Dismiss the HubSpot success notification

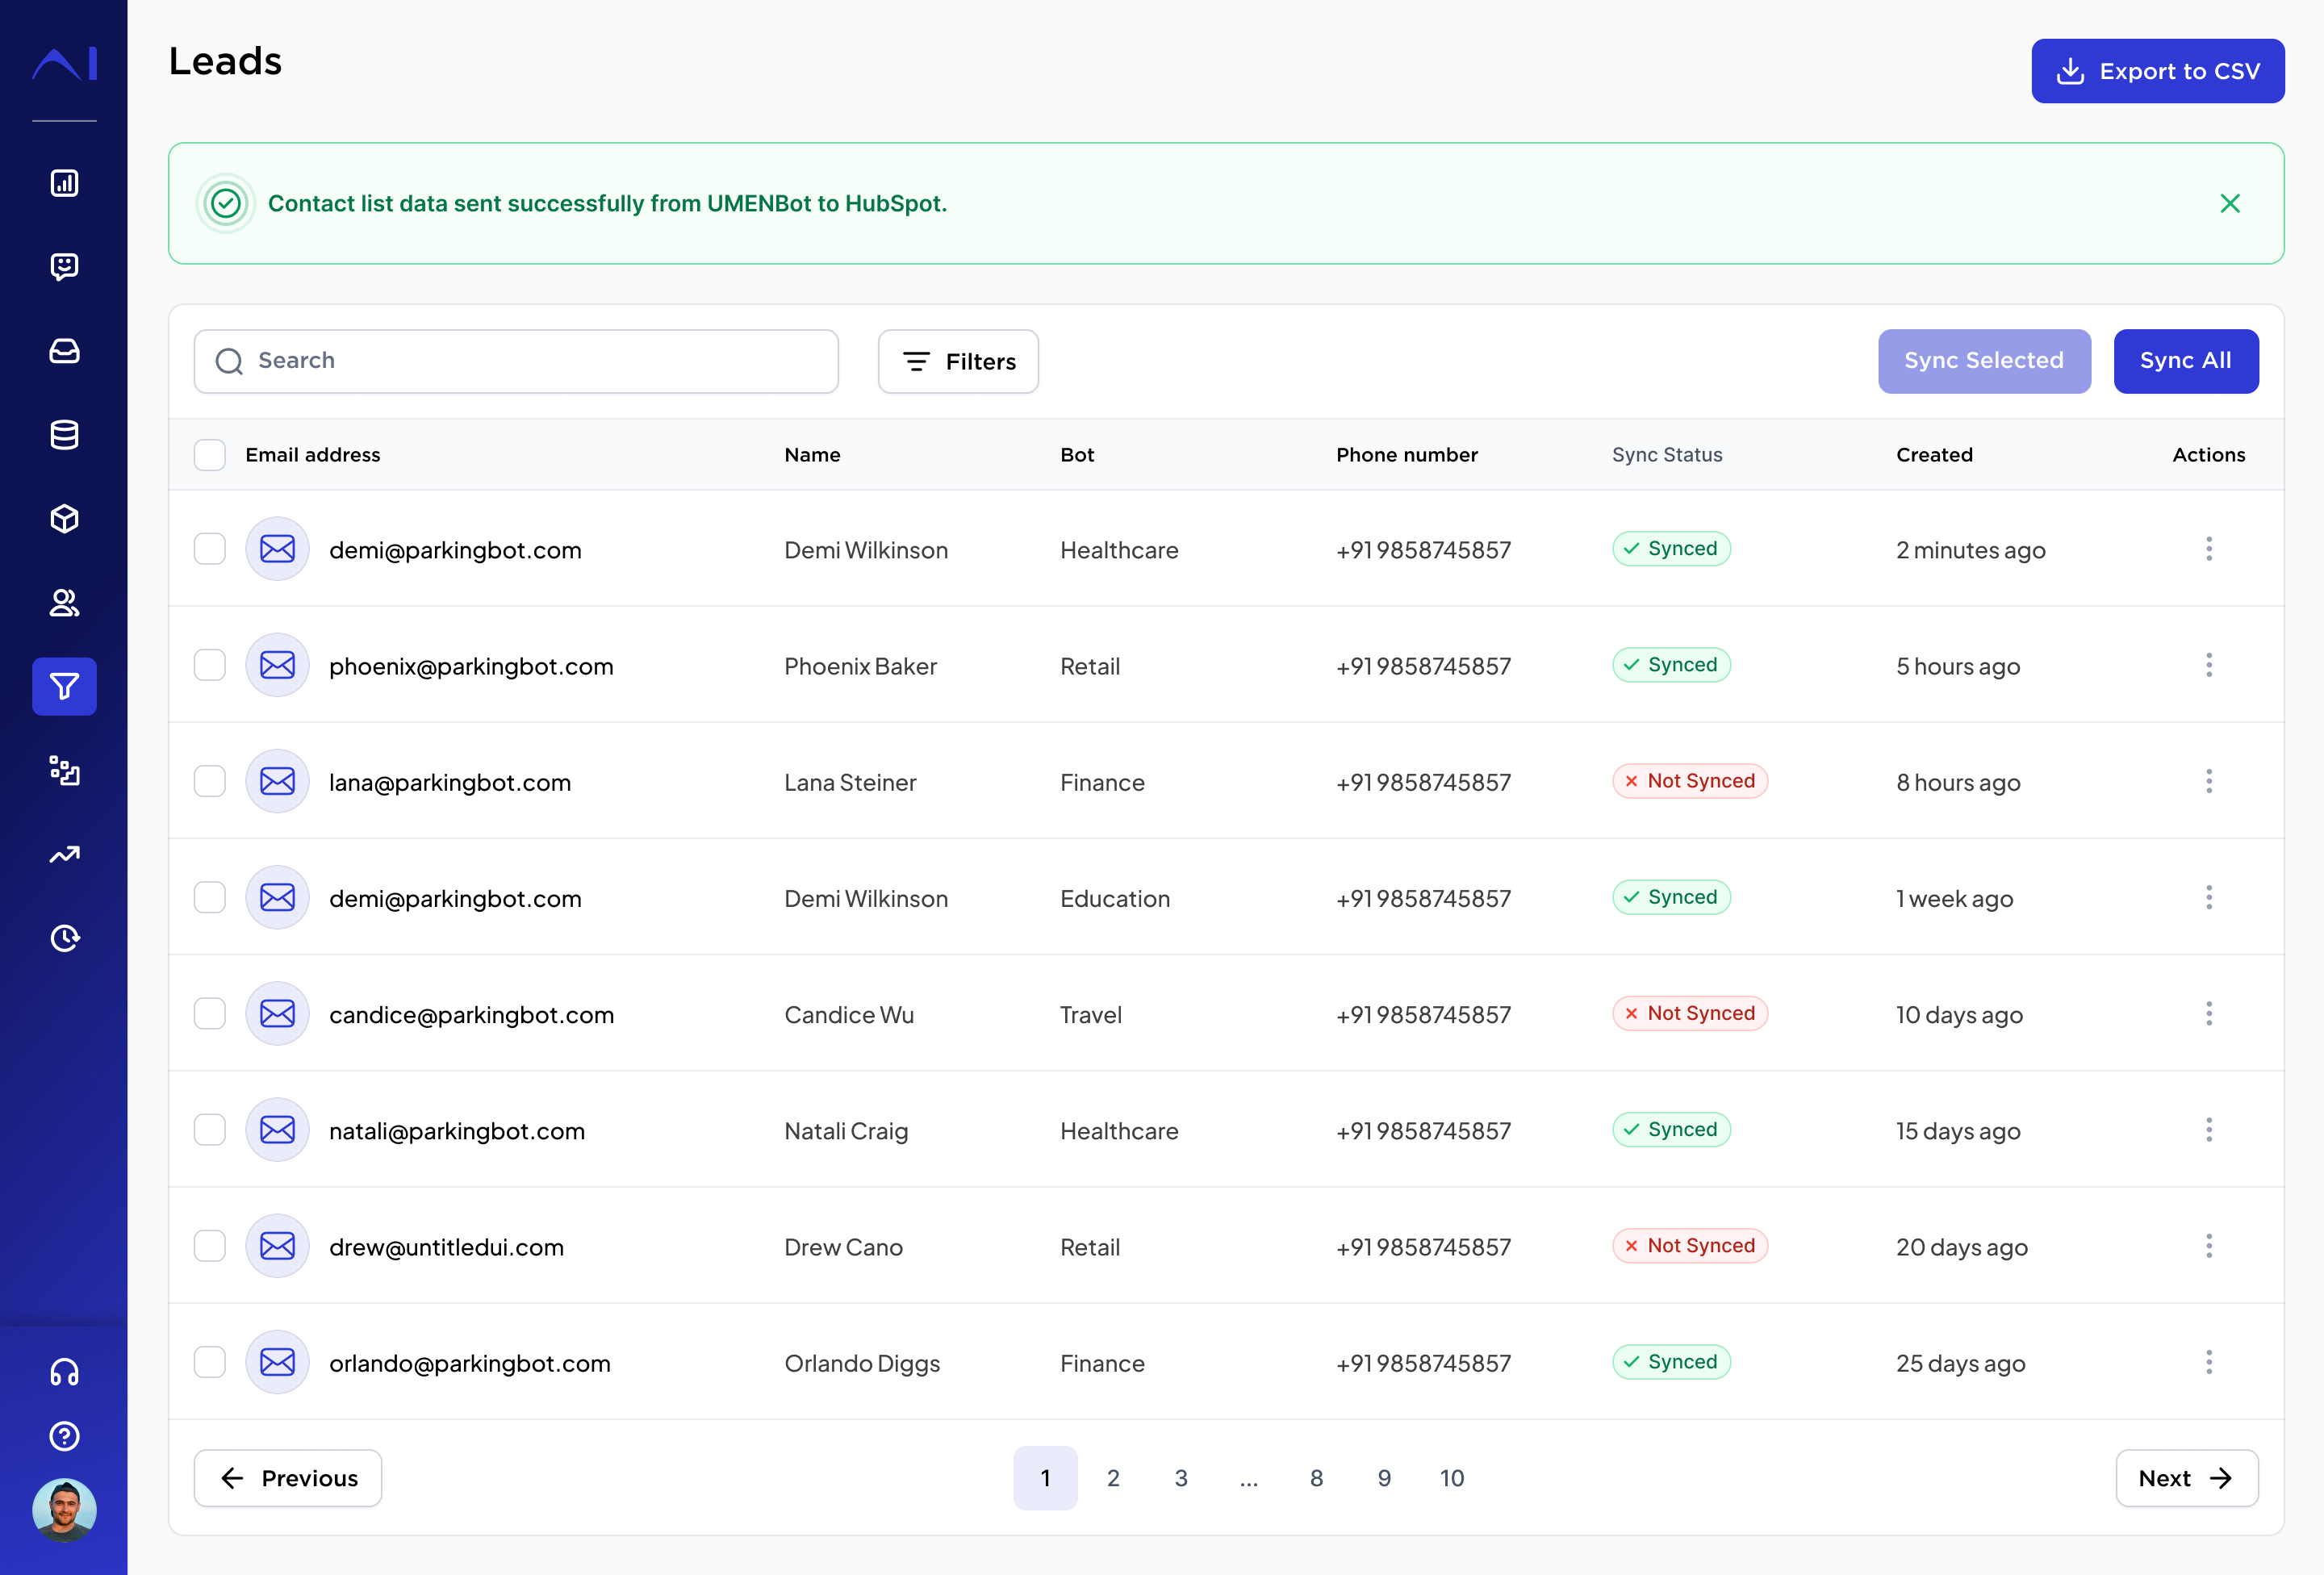[2230, 203]
